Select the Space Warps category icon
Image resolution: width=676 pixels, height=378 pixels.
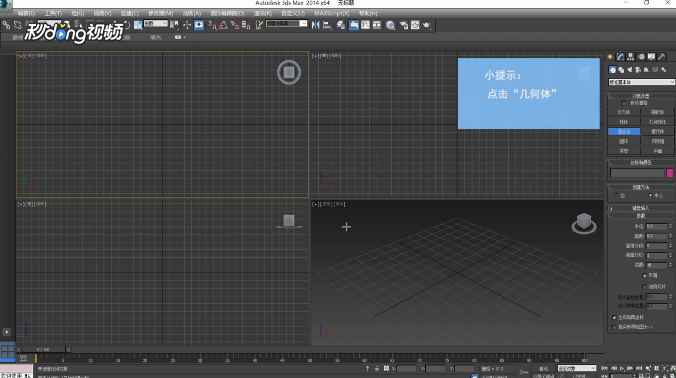tap(655, 70)
